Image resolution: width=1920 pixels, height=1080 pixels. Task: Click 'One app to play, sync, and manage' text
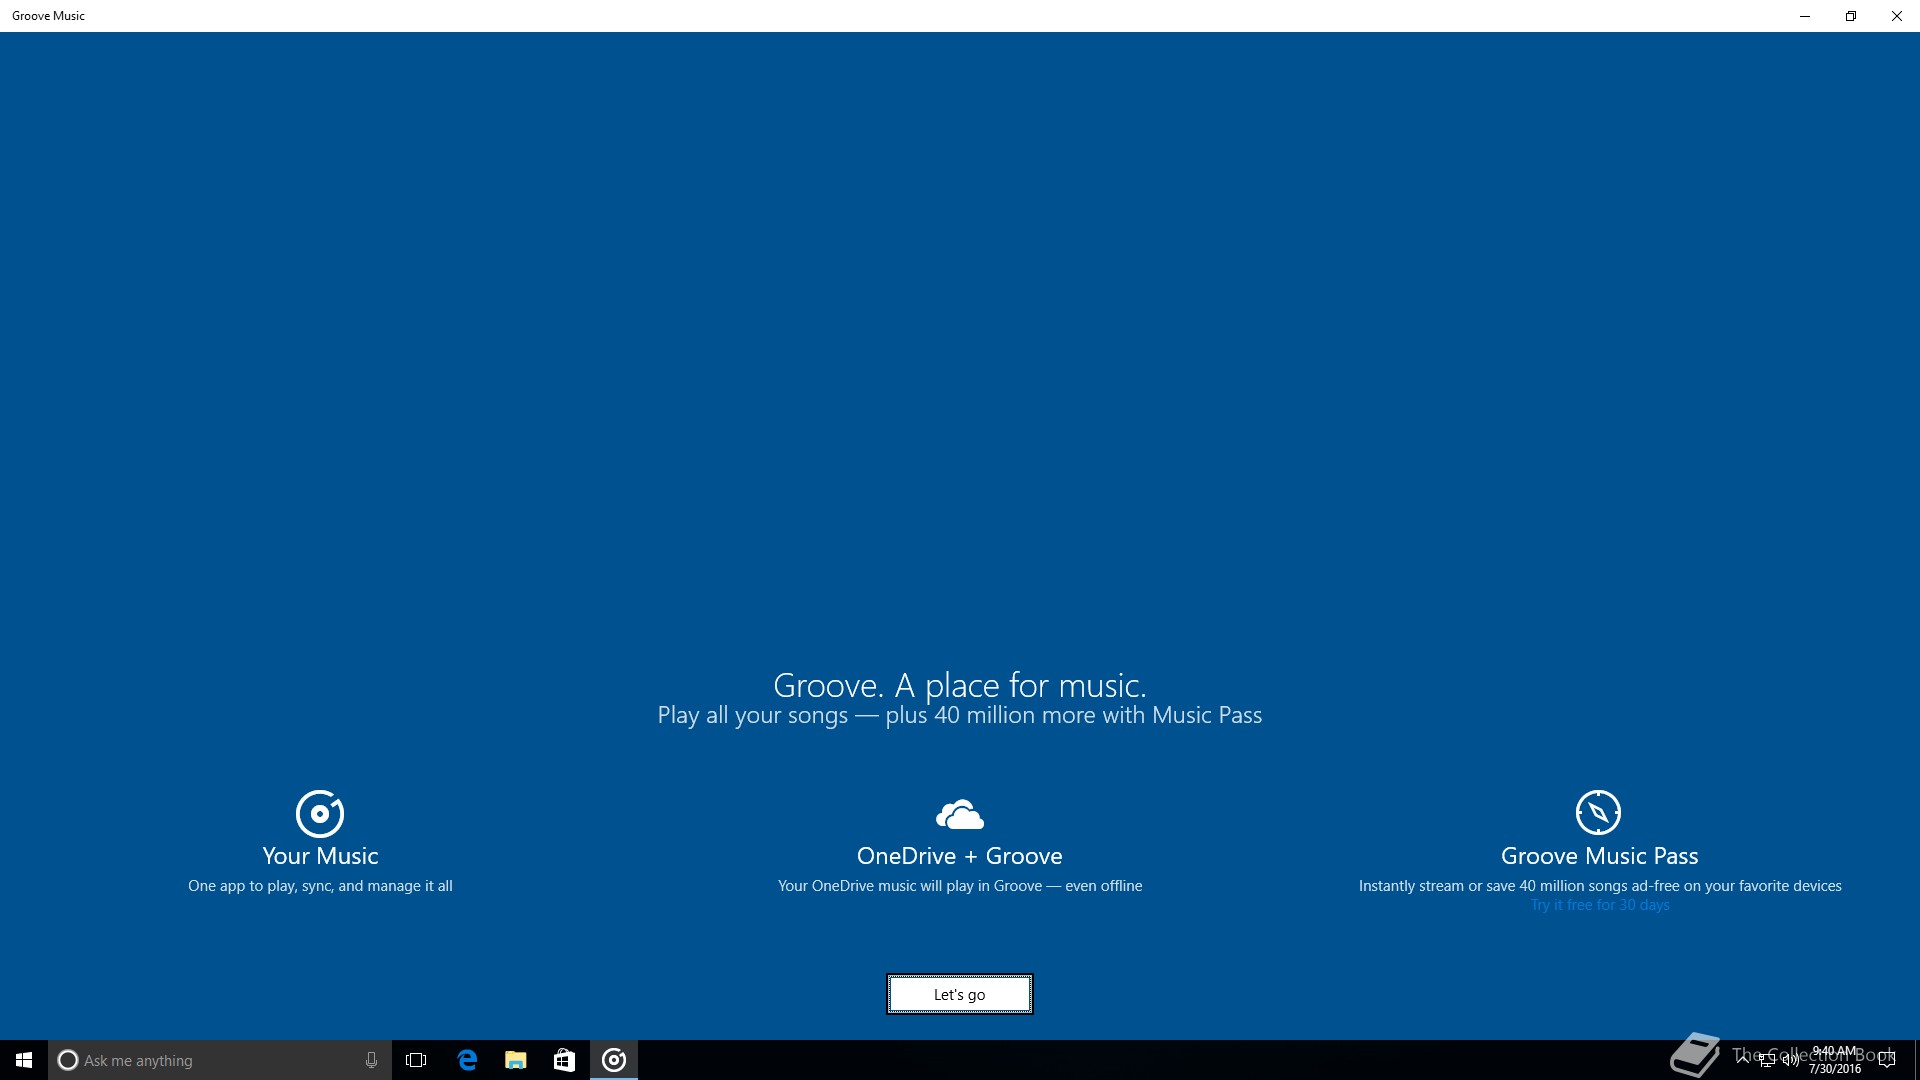(x=304, y=886)
